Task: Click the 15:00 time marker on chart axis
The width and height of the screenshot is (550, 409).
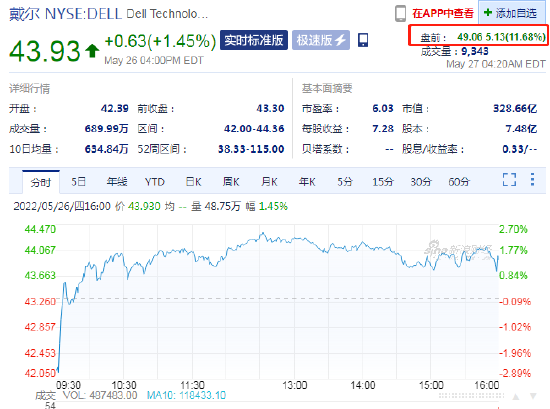Action: tap(431, 385)
